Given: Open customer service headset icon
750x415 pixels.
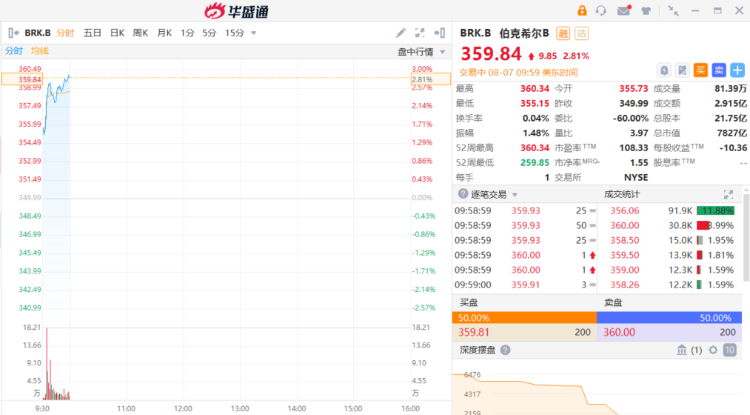Looking at the screenshot, I should point(601,10).
